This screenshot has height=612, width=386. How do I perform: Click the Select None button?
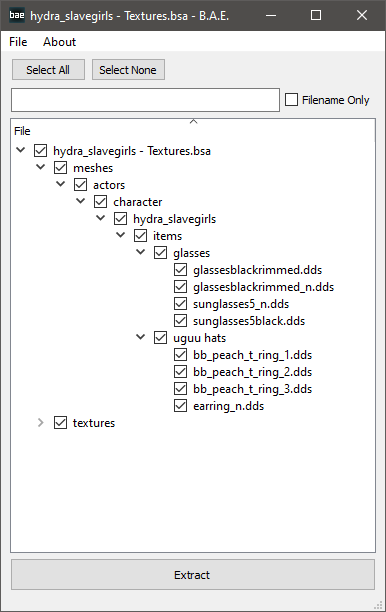(128, 70)
